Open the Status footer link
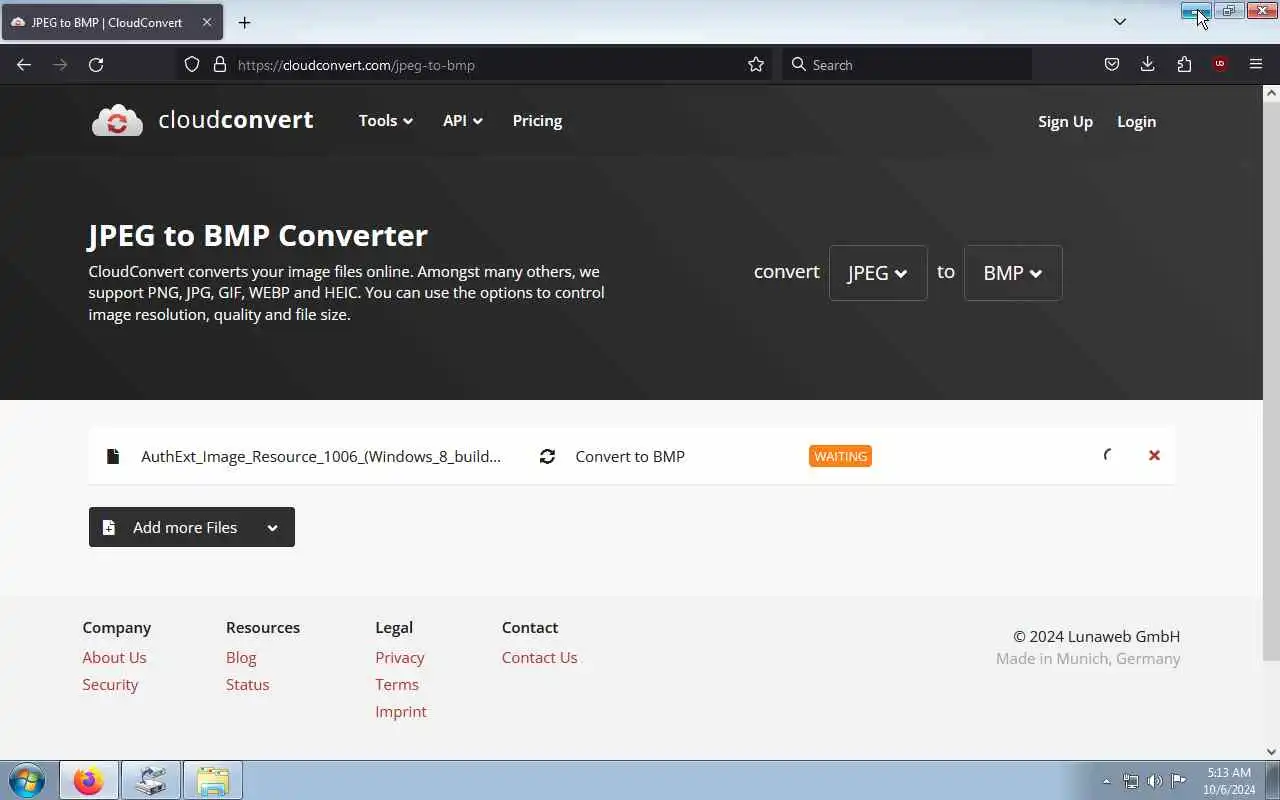This screenshot has height=800, width=1280. point(247,684)
